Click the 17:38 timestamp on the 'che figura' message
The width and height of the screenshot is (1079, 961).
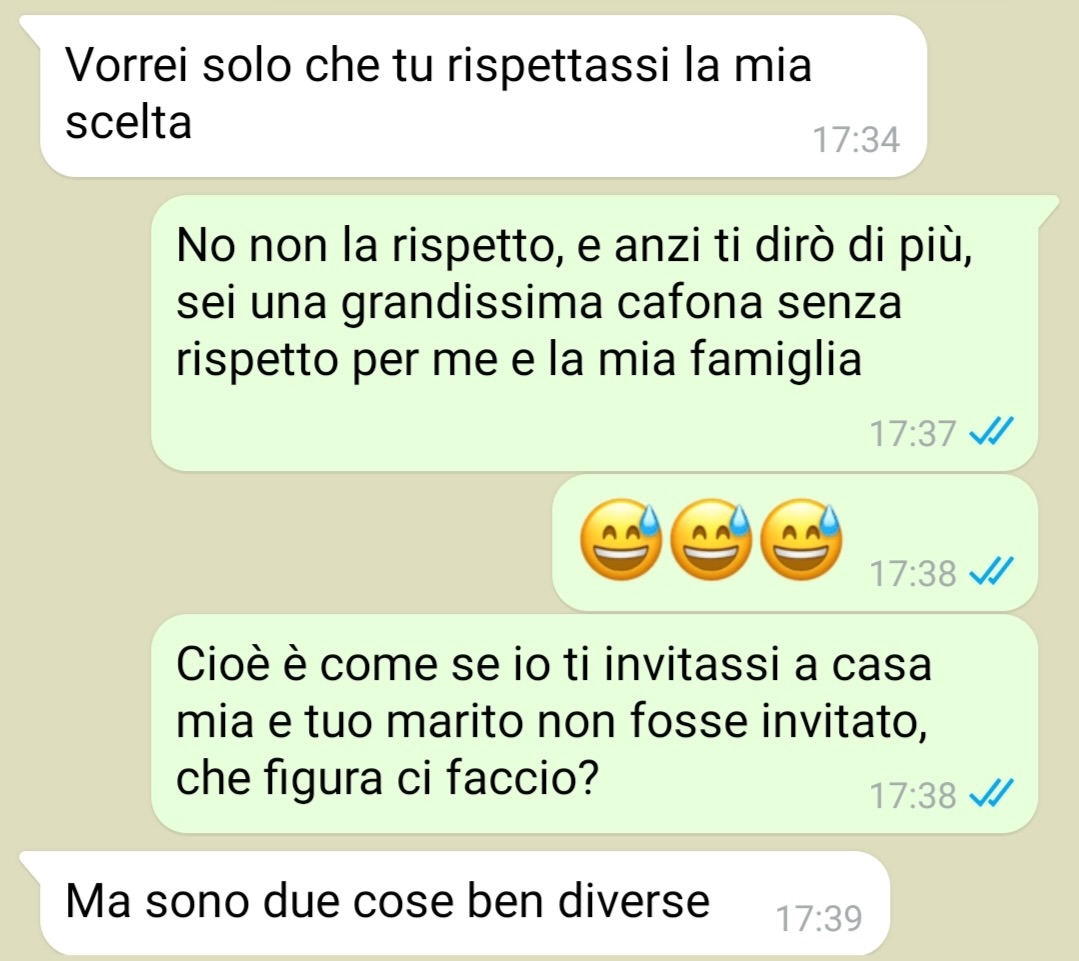tap(912, 795)
